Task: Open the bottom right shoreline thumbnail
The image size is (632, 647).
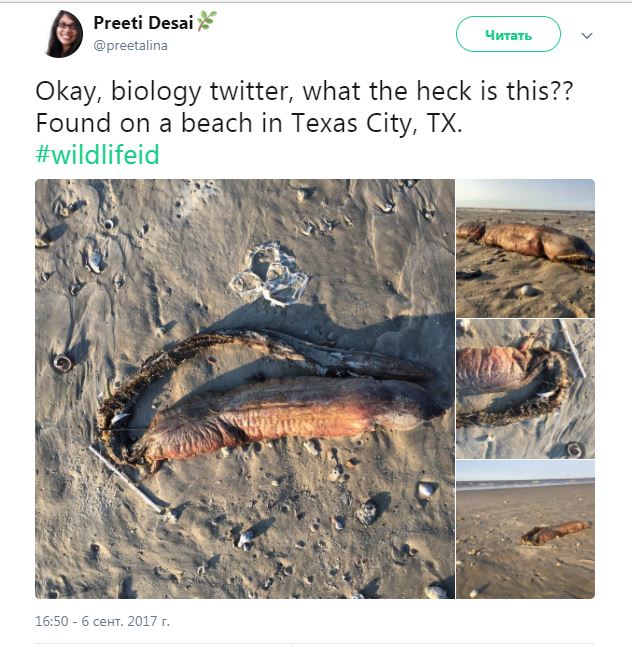Action: tap(525, 529)
